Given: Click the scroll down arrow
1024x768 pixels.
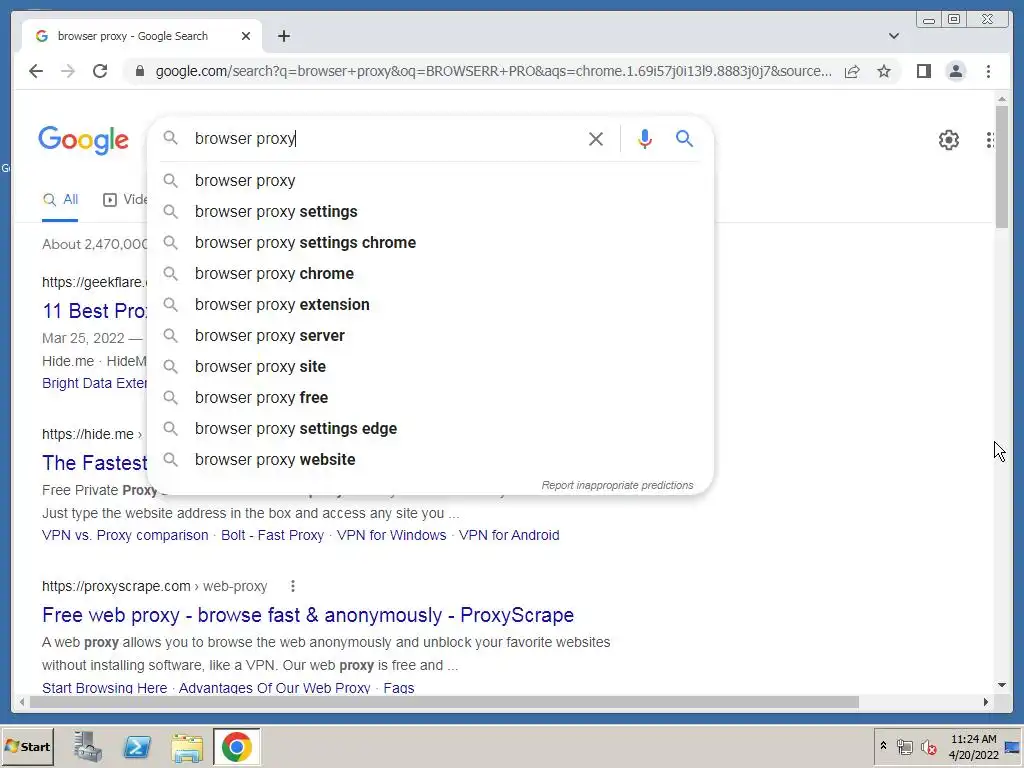Looking at the screenshot, I should (x=1002, y=685).
